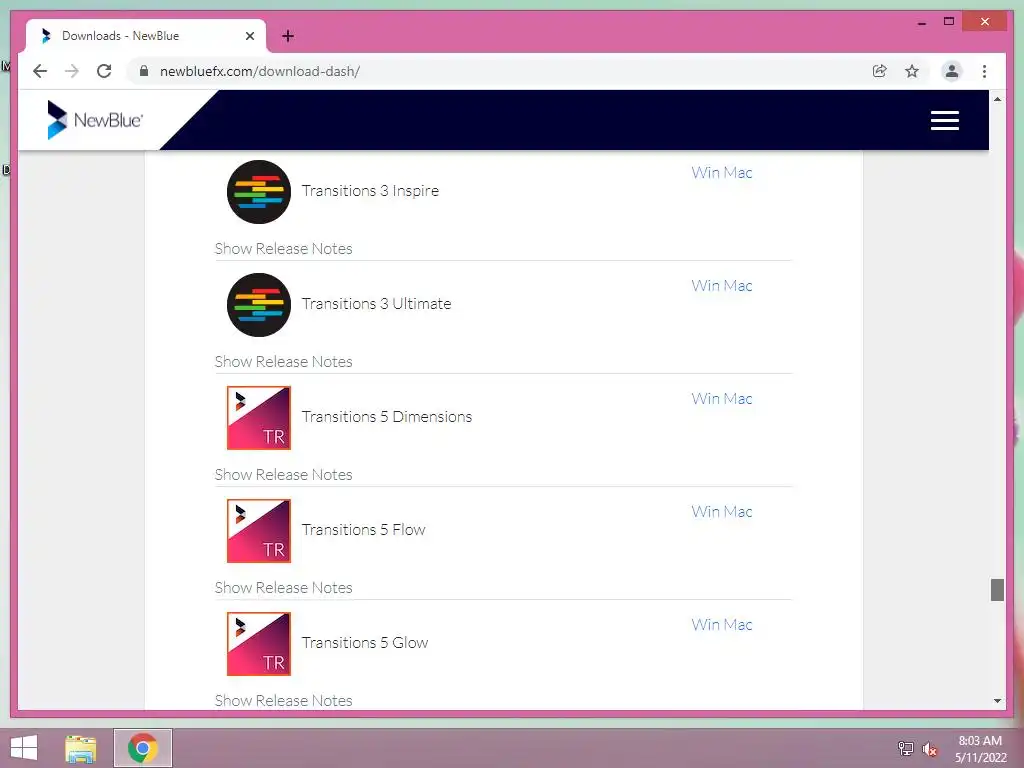1024x768 pixels.
Task: Bookmark this page with star icon
Action: click(x=912, y=71)
